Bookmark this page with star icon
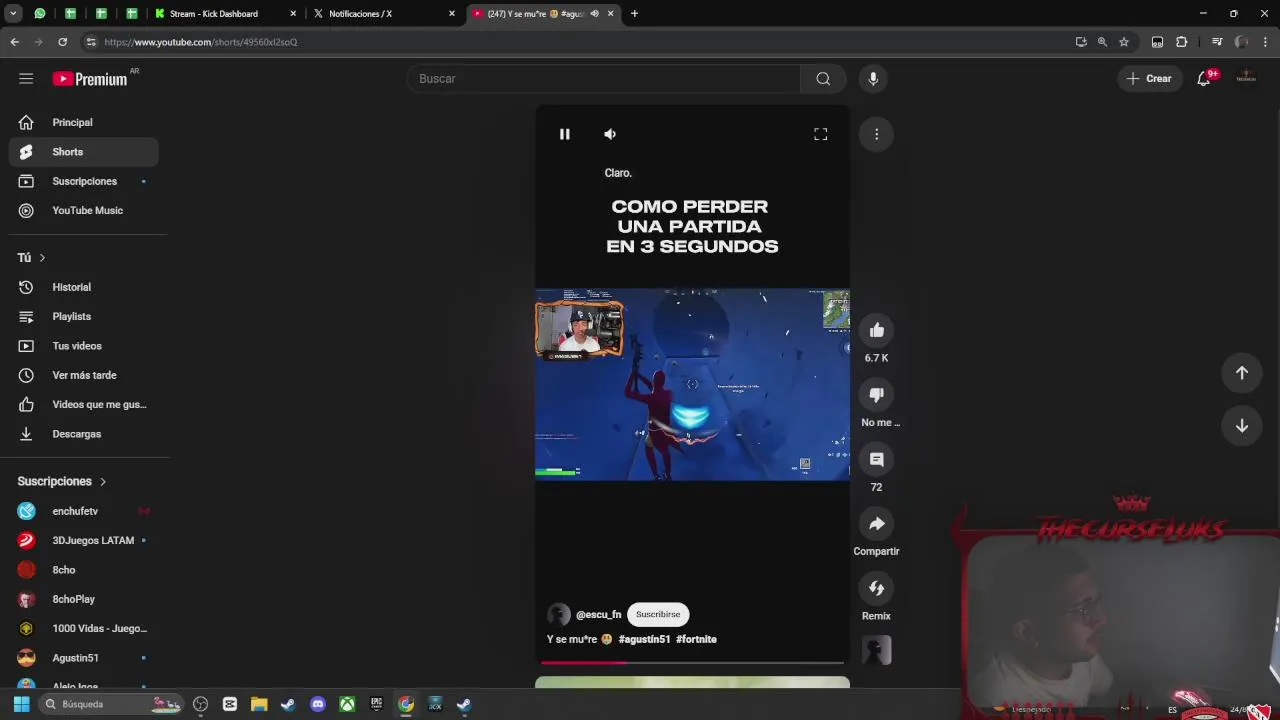 click(1124, 42)
